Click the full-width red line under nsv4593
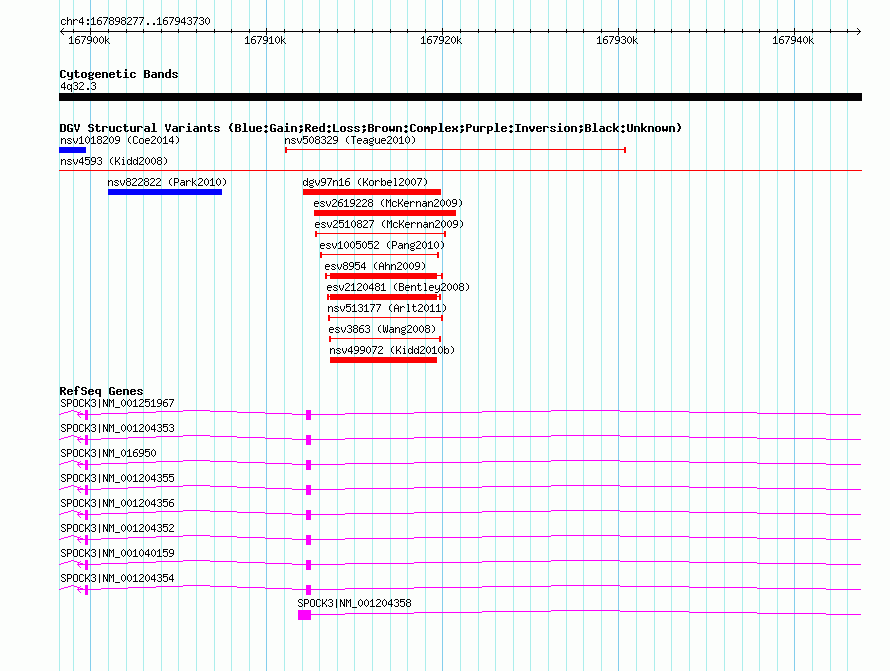Image resolution: width=890 pixels, height=671 pixels. click(460, 170)
